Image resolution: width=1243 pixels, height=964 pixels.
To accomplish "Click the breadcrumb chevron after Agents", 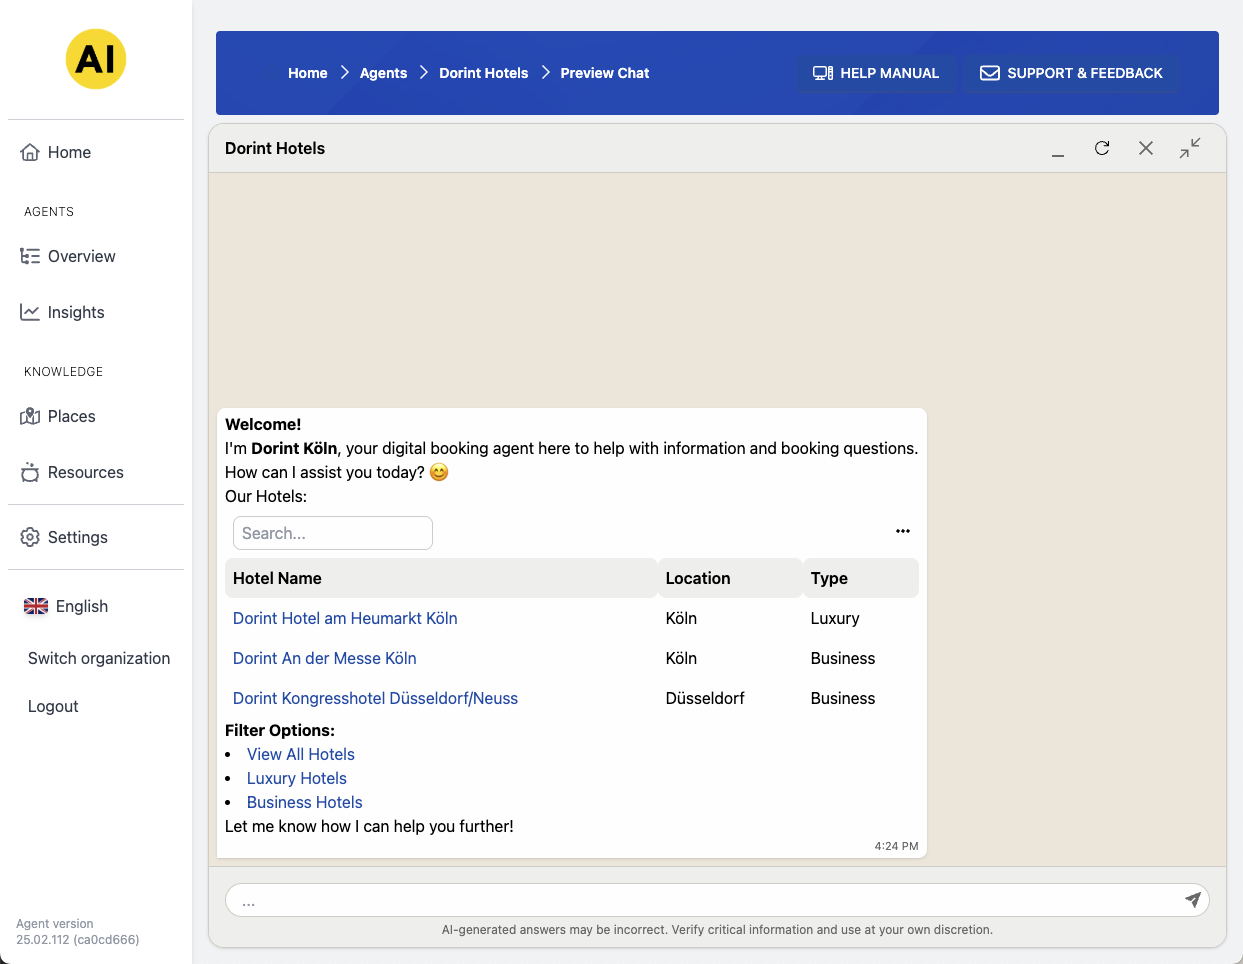I will (423, 72).
